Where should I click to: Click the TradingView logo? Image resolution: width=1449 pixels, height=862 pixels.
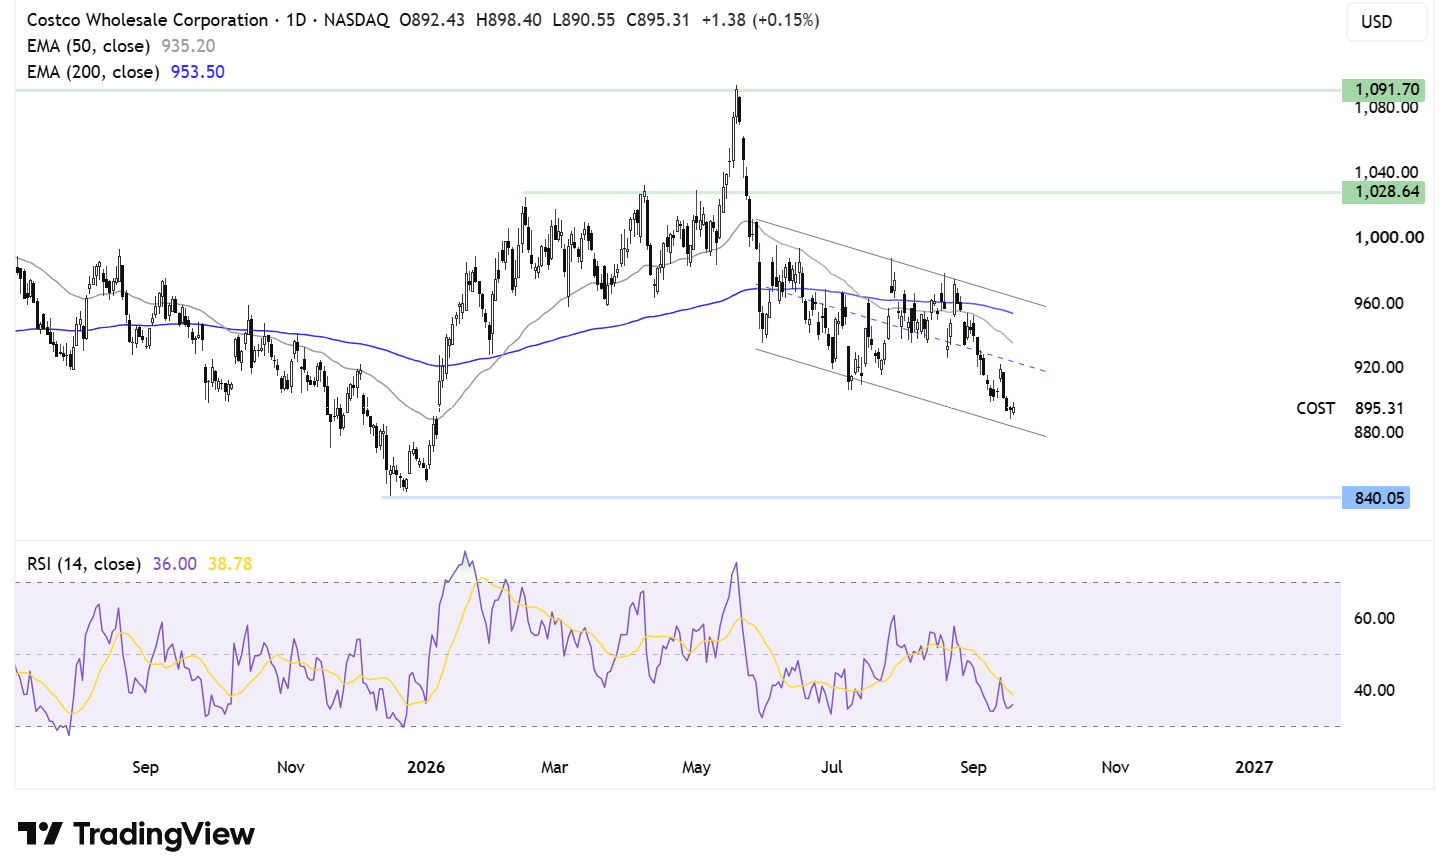coord(136,834)
